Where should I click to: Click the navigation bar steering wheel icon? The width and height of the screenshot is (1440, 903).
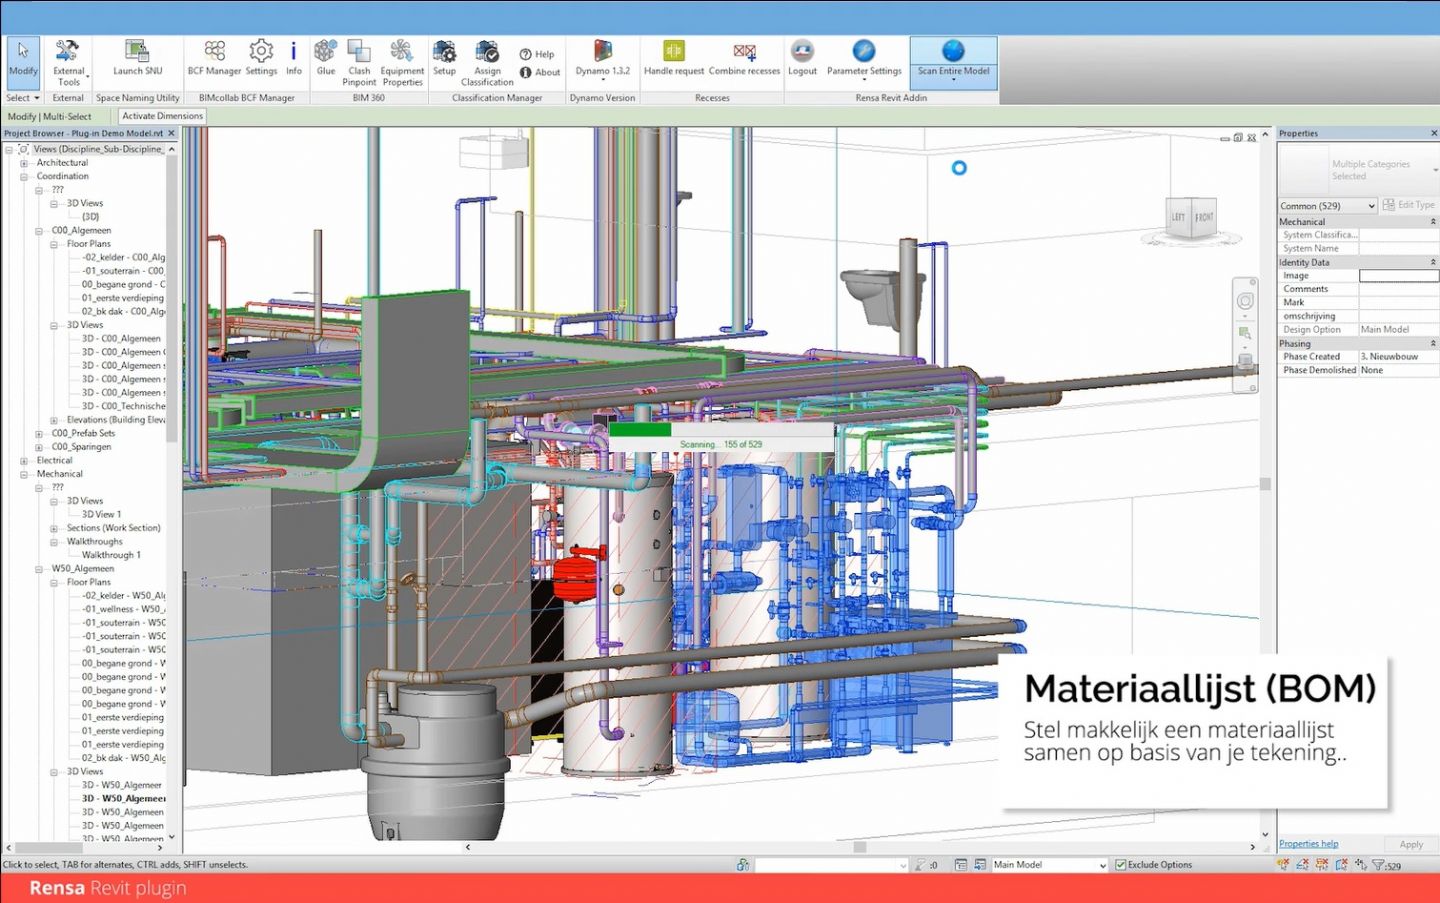click(x=1245, y=301)
